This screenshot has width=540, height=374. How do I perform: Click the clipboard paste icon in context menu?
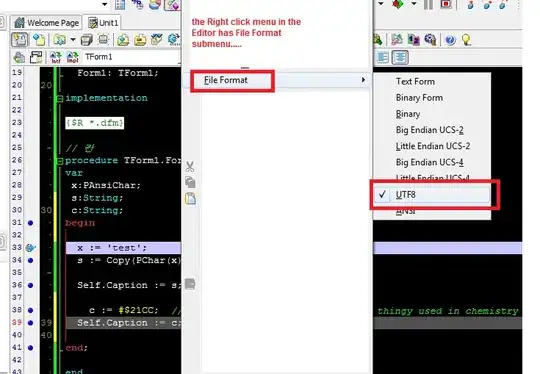pos(190,198)
